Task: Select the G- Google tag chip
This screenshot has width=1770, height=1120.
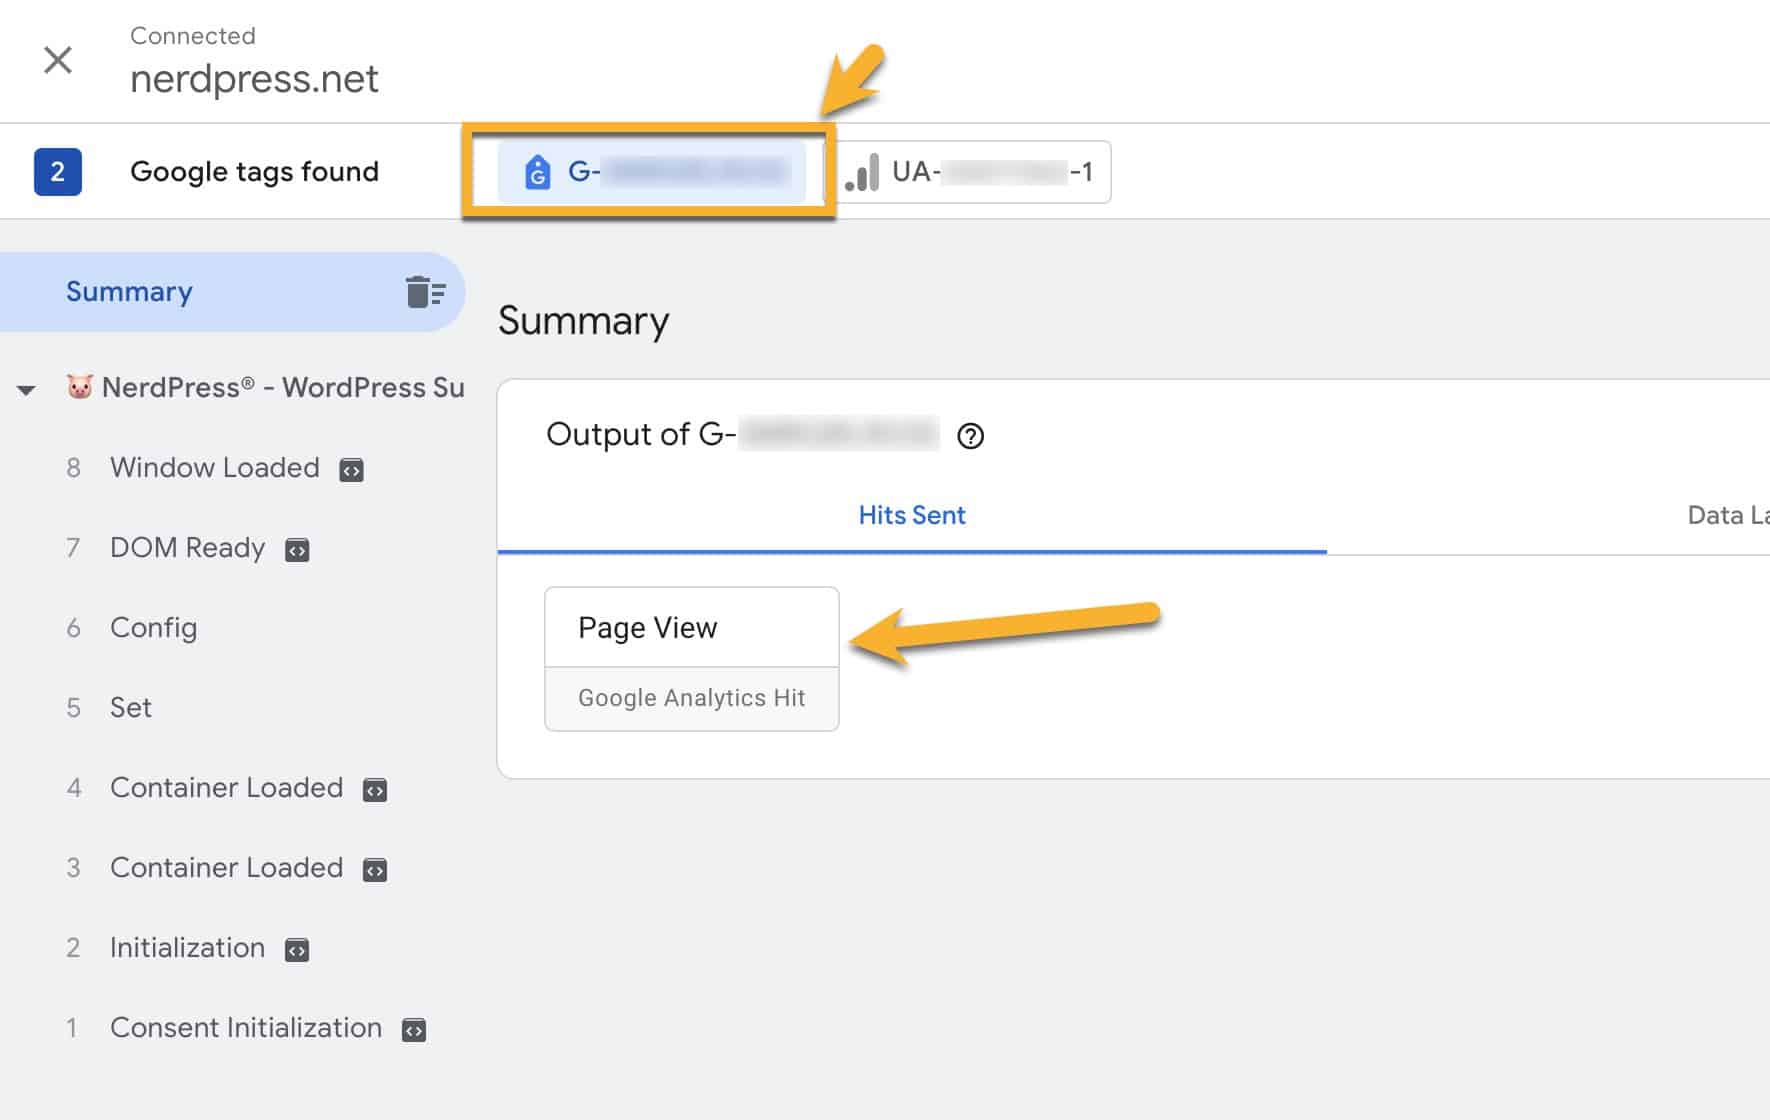Action: (650, 171)
